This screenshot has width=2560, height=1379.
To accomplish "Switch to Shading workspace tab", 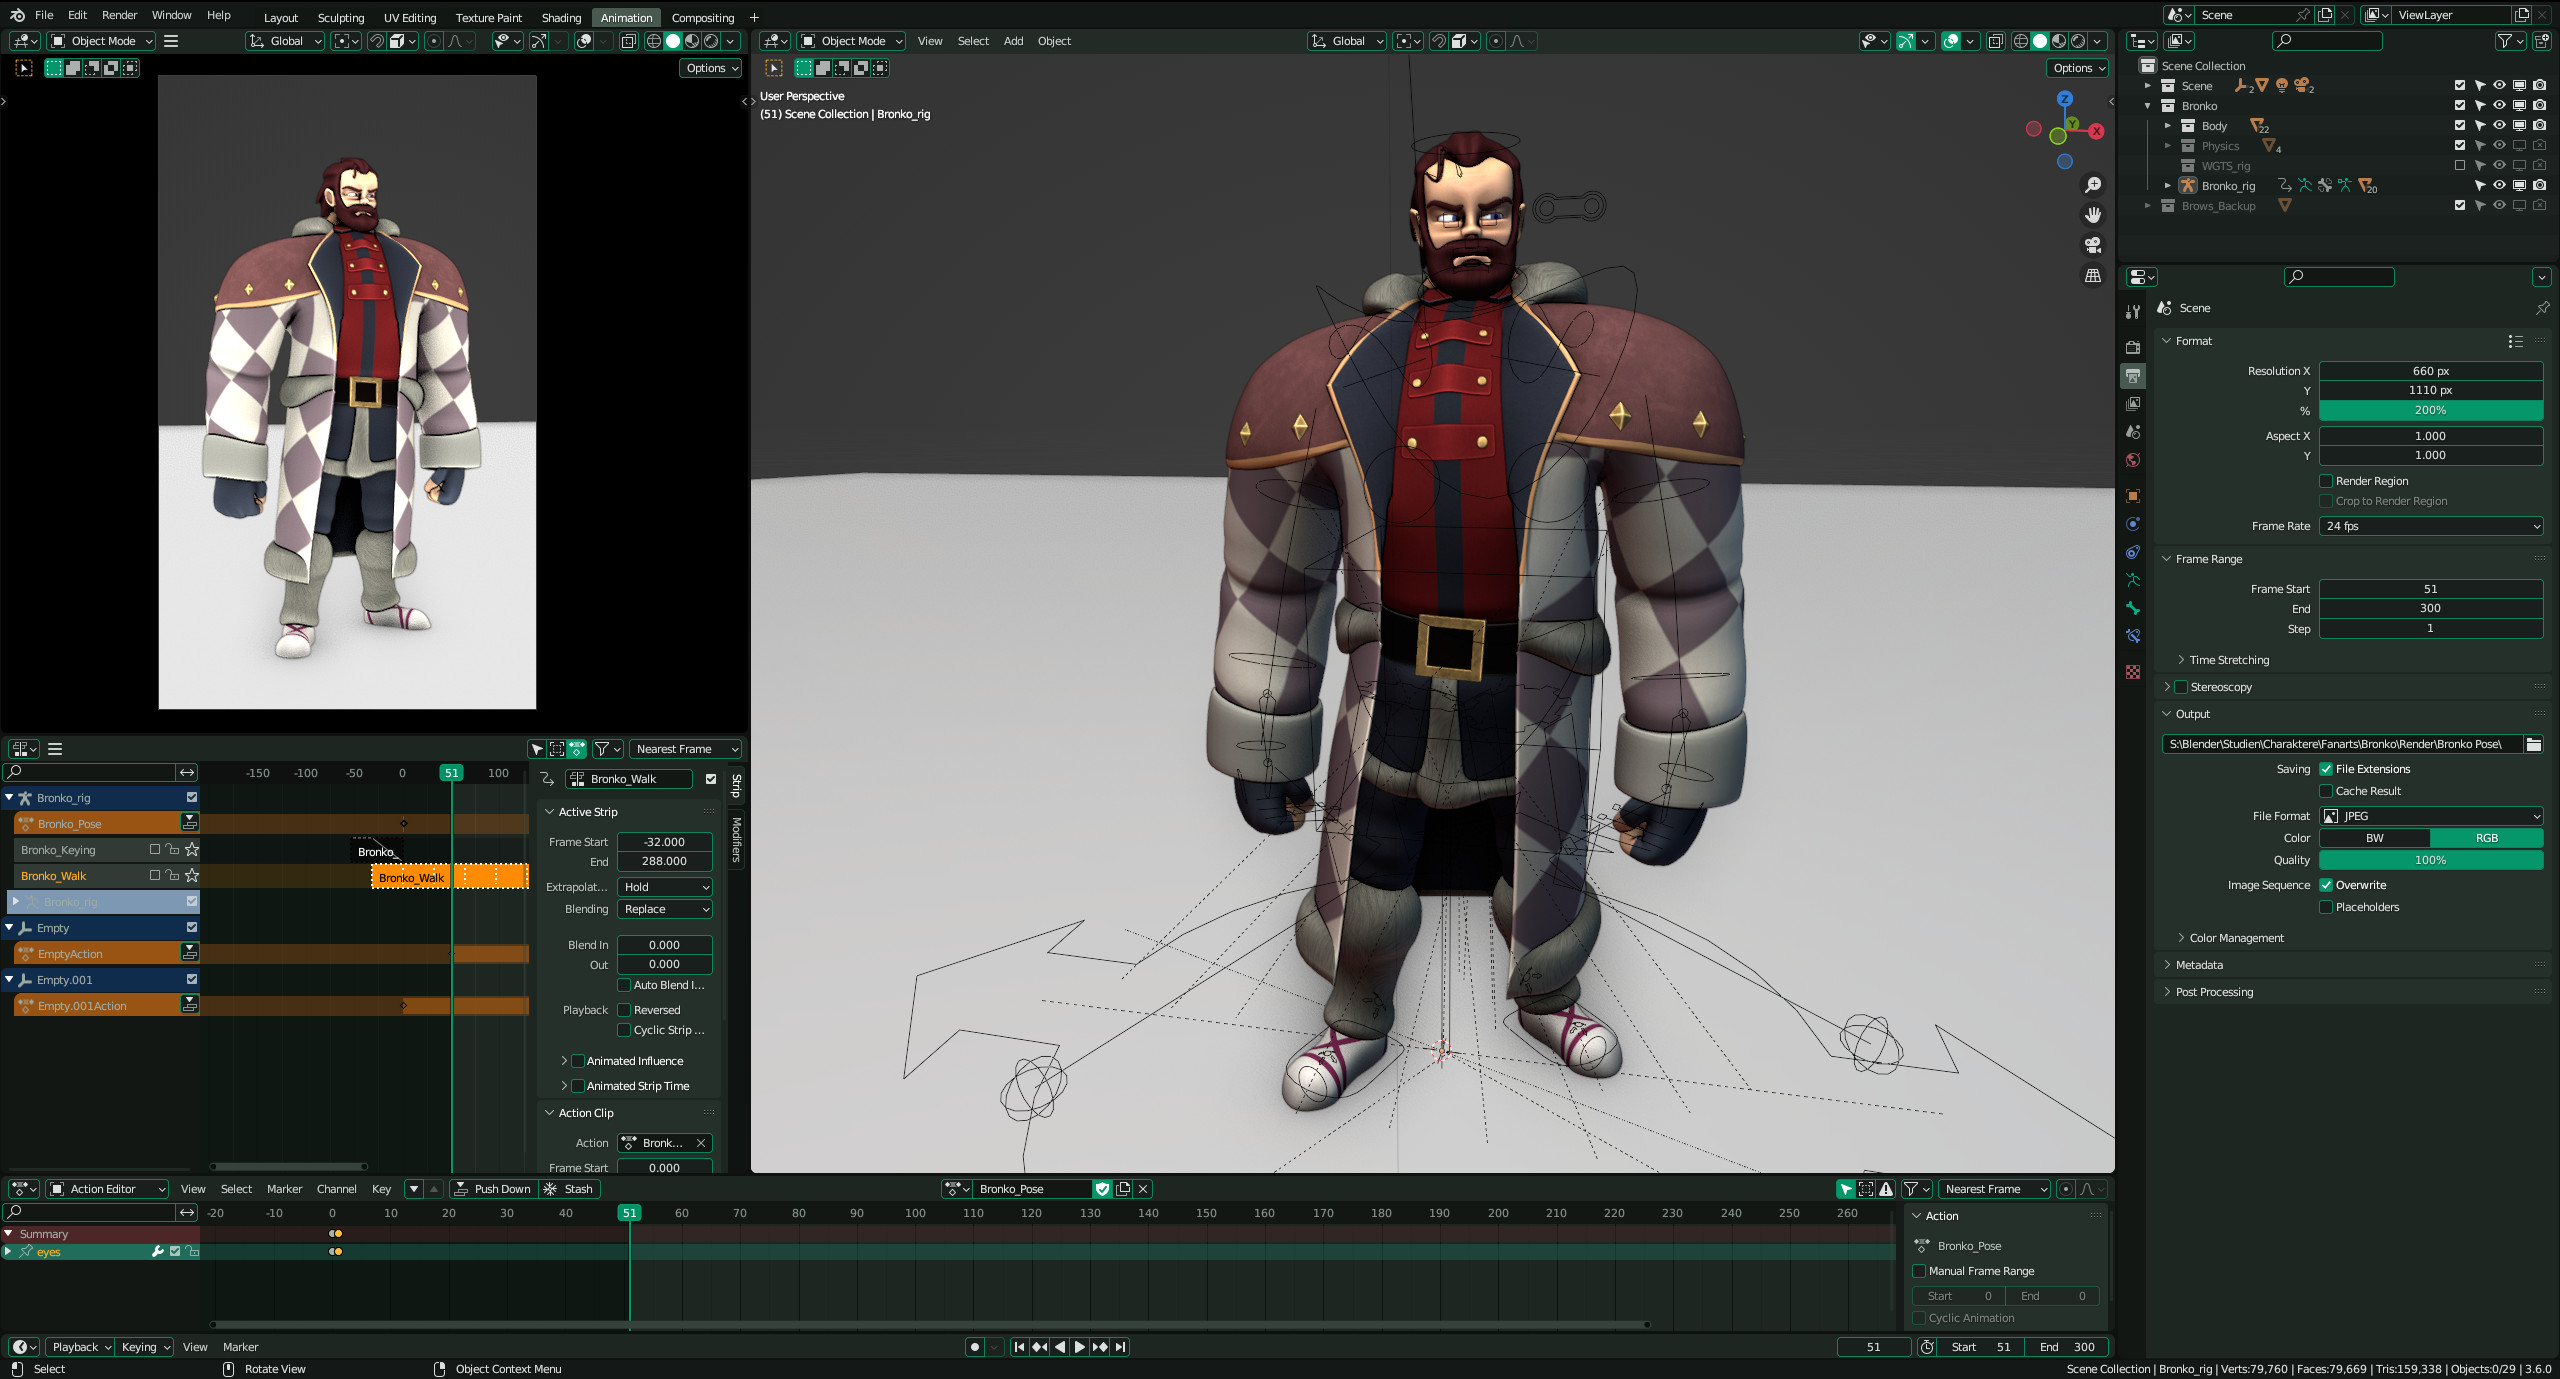I will (x=561, y=17).
